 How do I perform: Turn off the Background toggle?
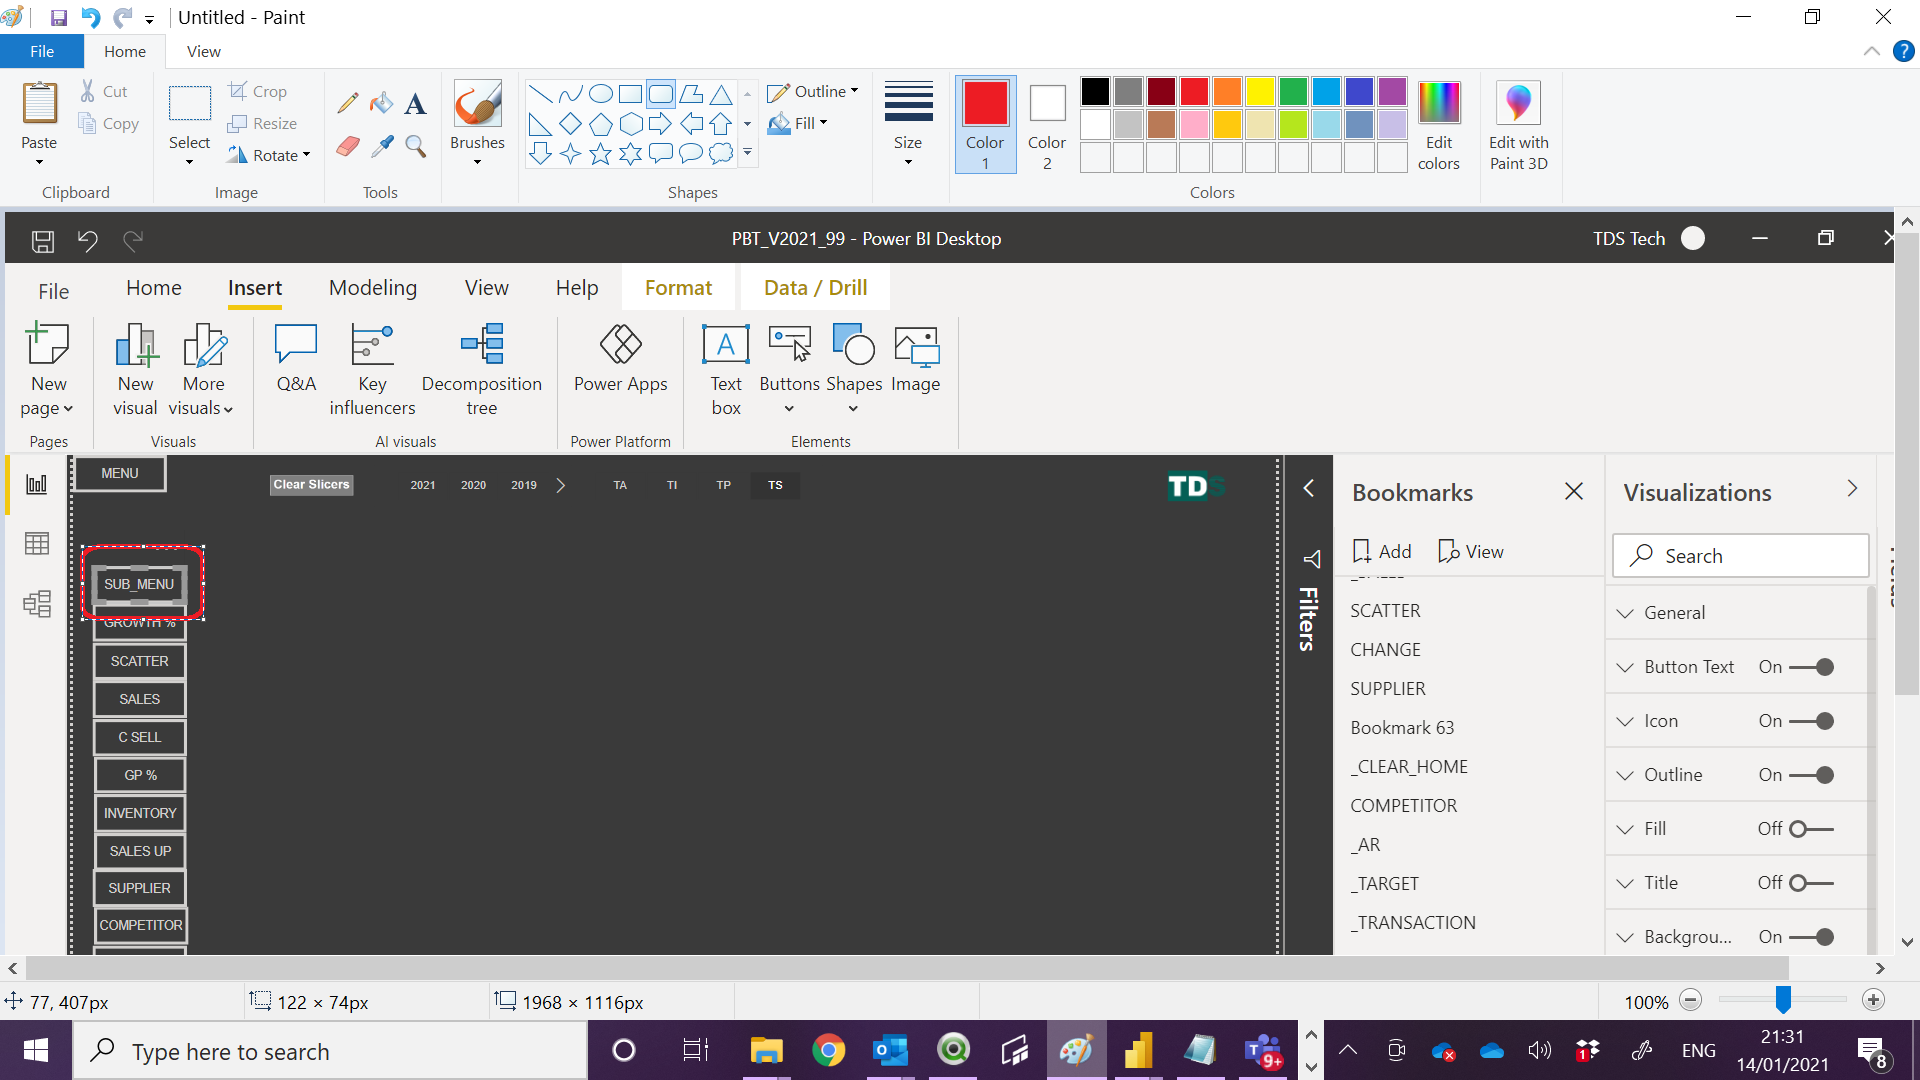click(x=1811, y=937)
